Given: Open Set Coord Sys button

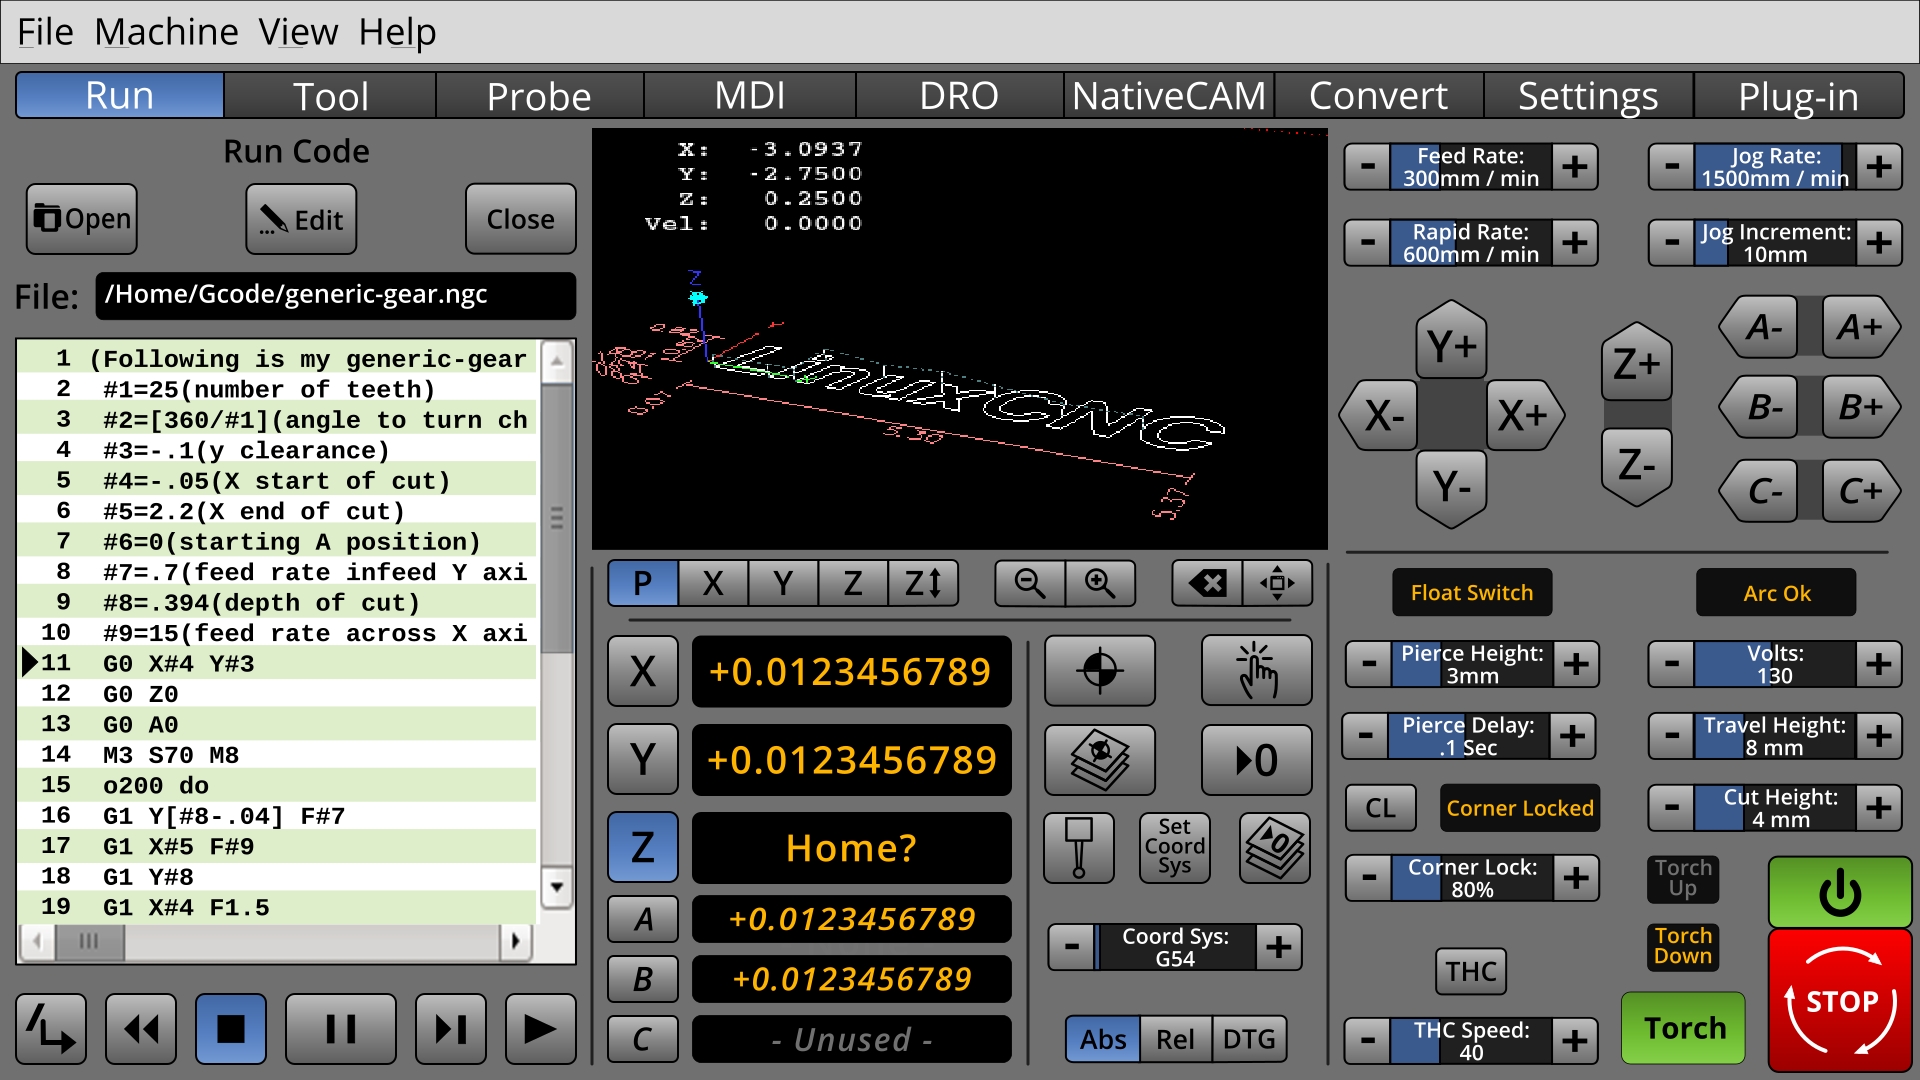Looking at the screenshot, I should click(1175, 848).
